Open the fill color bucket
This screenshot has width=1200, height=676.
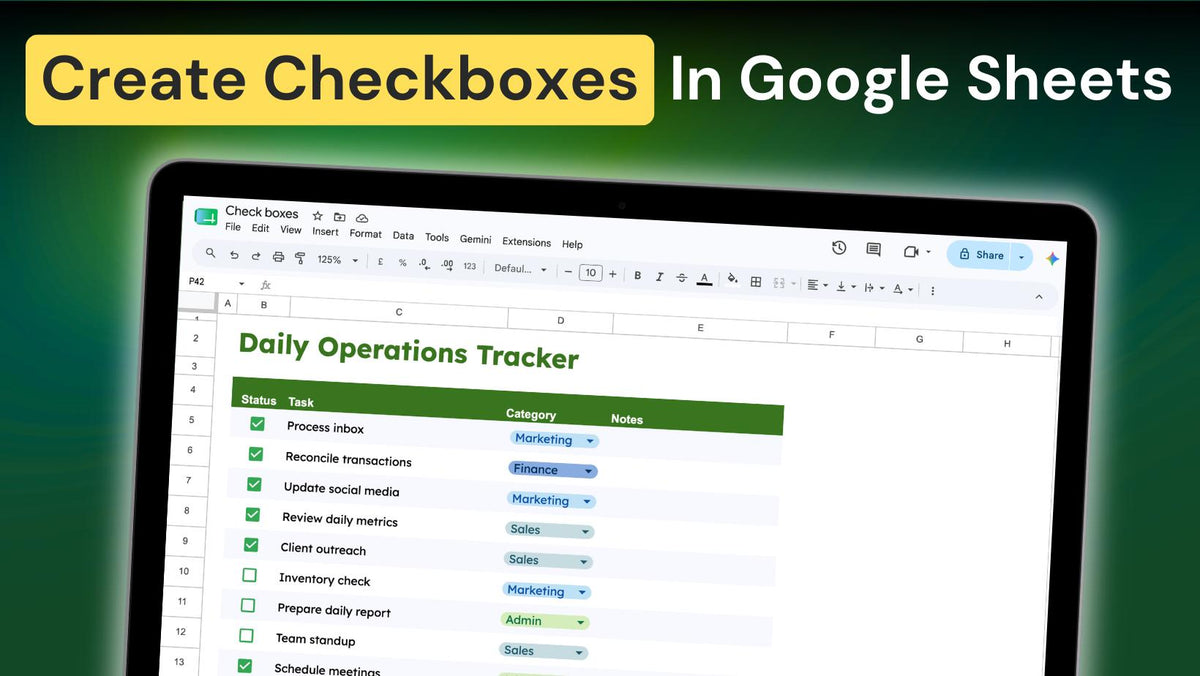pyautogui.click(x=732, y=280)
